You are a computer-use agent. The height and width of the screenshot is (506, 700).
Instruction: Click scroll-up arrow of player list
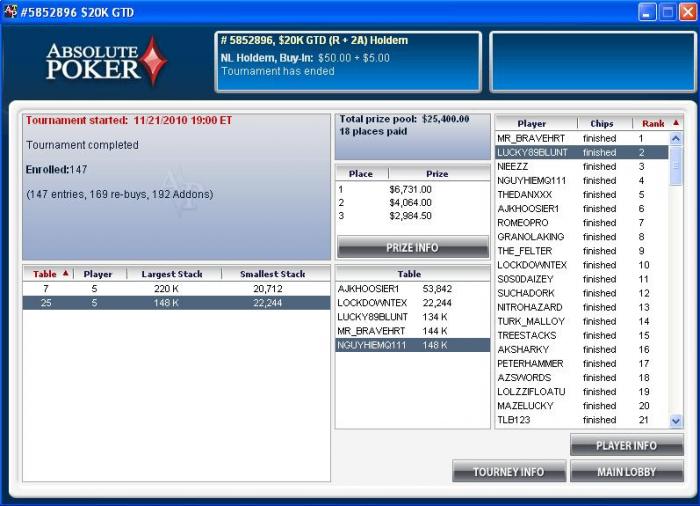coord(676,138)
